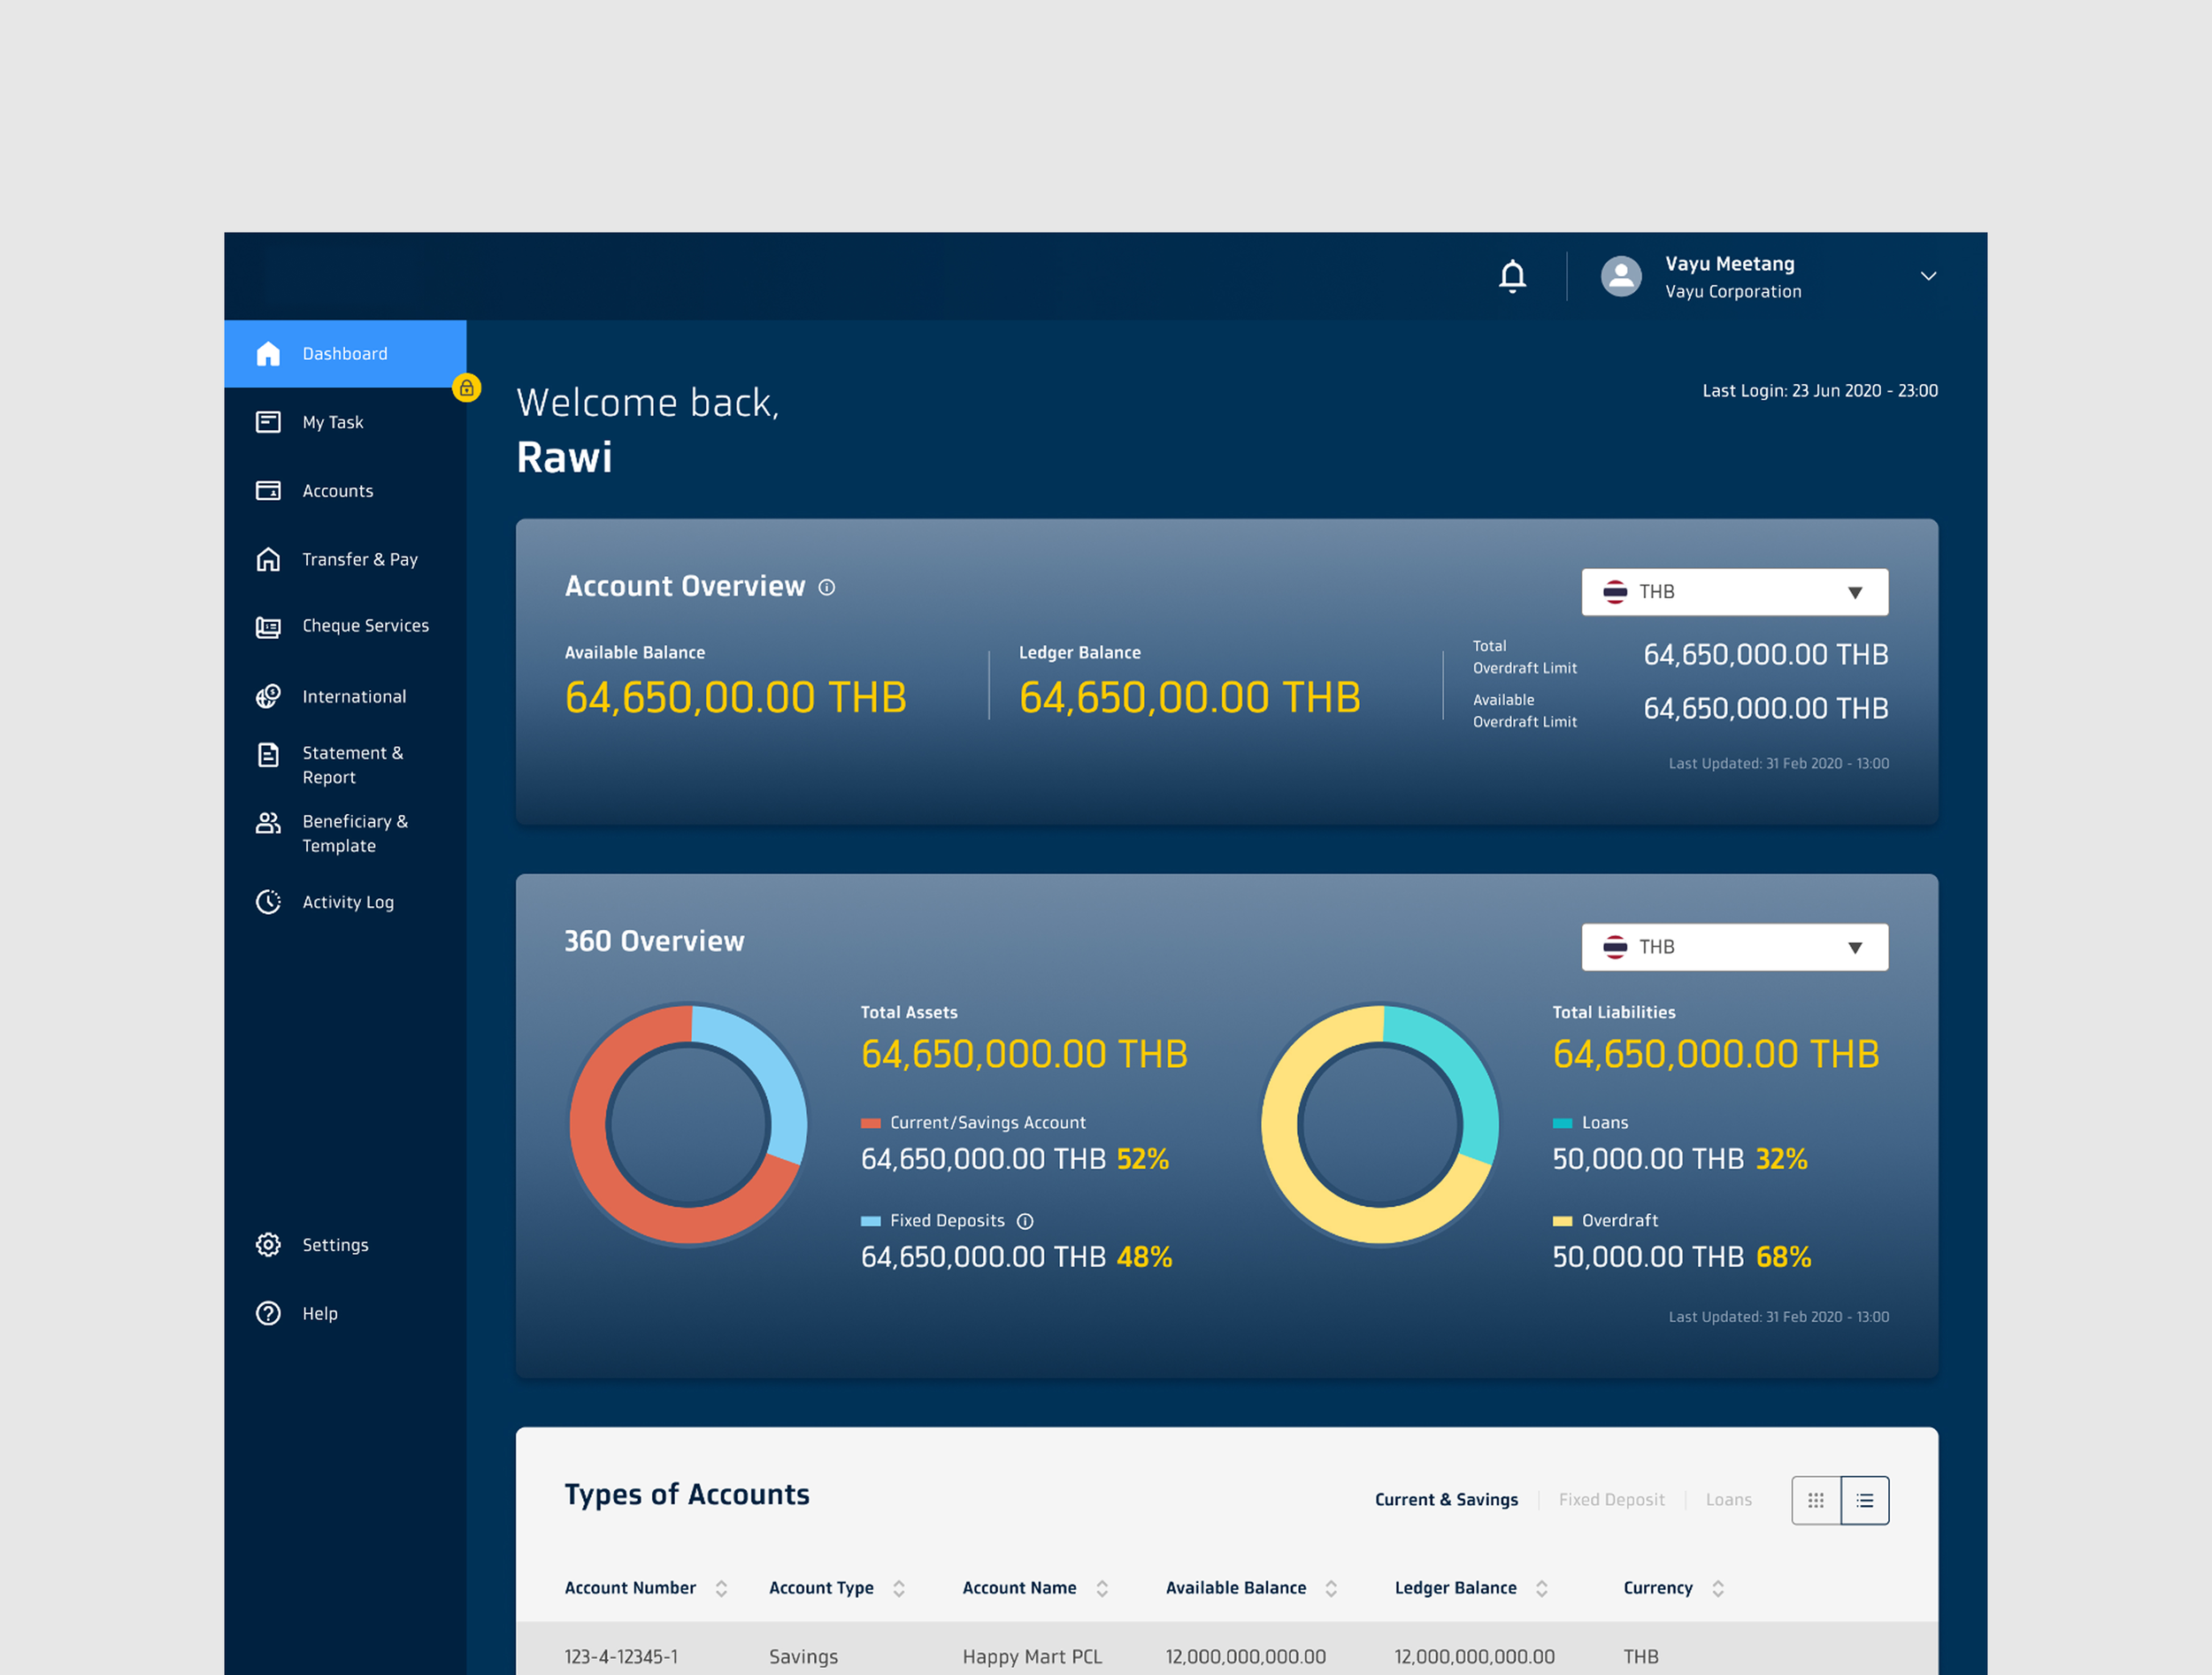Open Statement & Report section
This screenshot has width=2212, height=1675.
352,764
